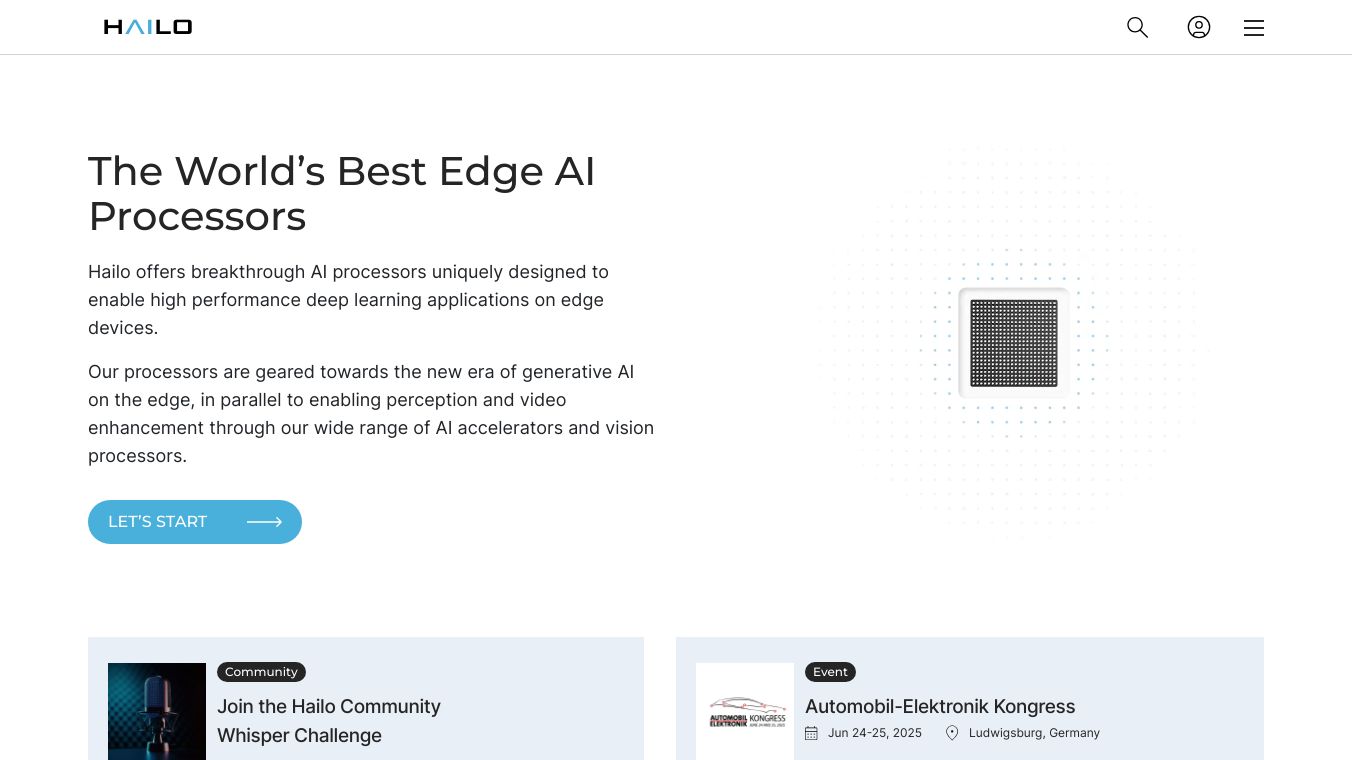Image resolution: width=1352 pixels, height=760 pixels.
Task: Click the Hailo logo
Action: point(148,27)
